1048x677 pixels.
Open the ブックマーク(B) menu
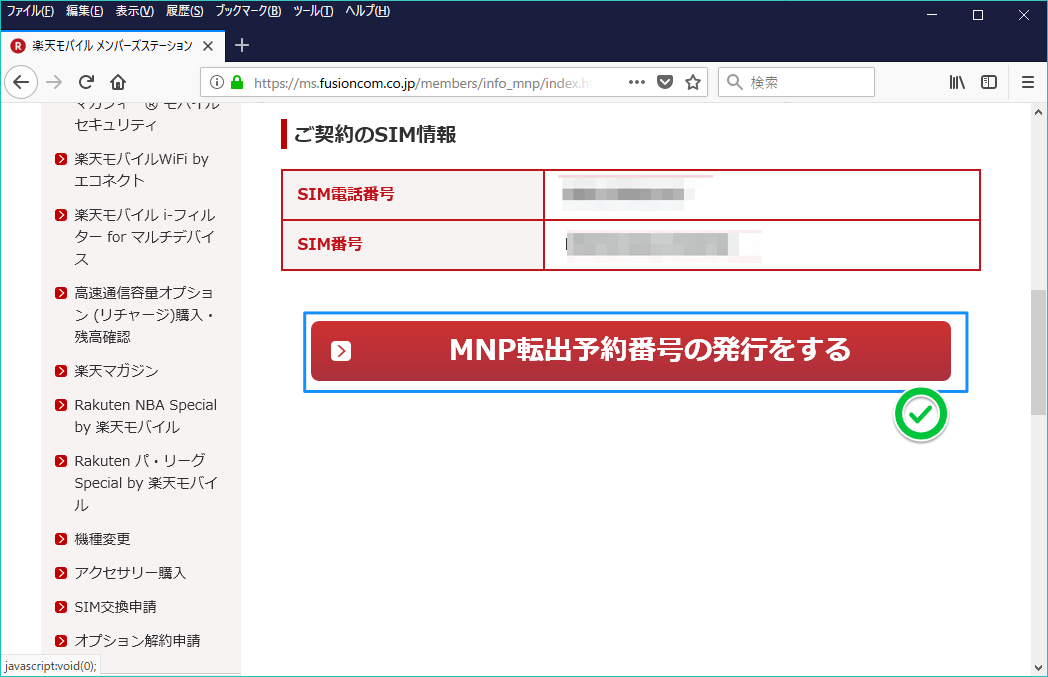248,11
